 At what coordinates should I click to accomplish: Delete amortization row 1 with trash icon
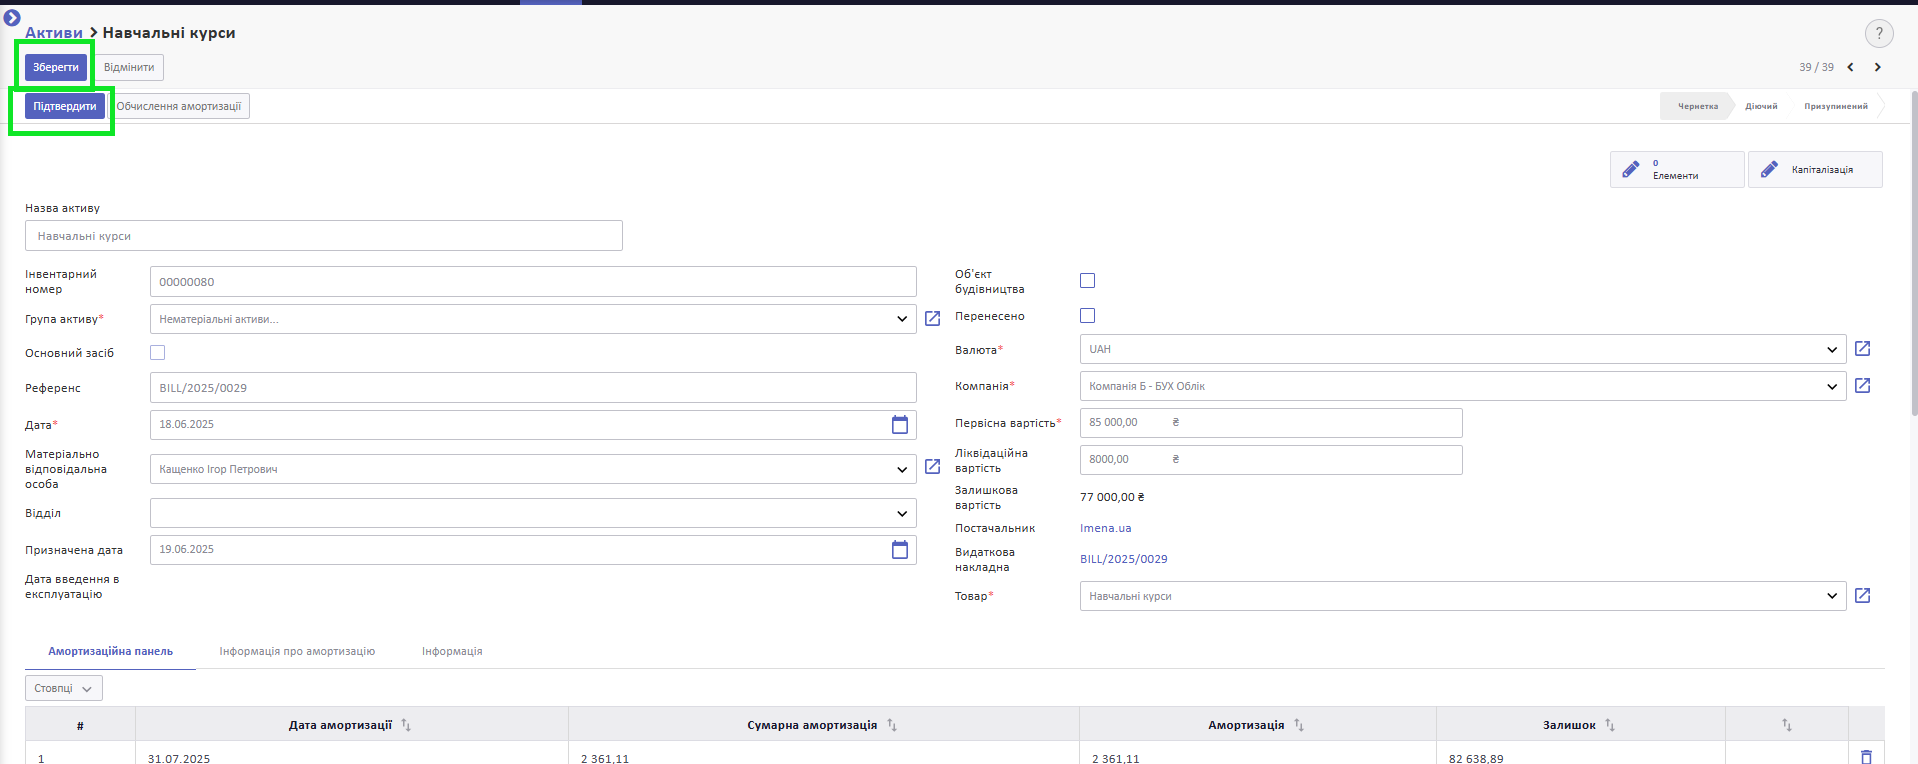[x=1866, y=757]
